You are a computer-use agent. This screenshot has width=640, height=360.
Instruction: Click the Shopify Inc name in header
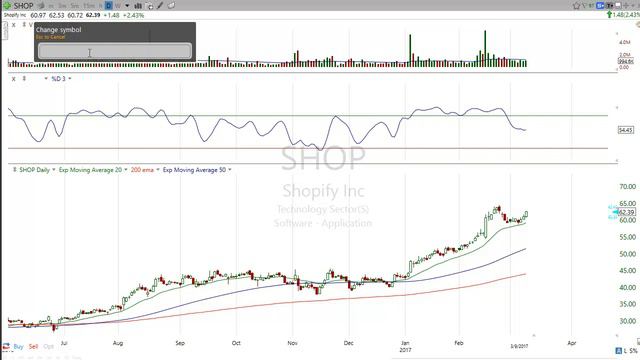coord(15,15)
